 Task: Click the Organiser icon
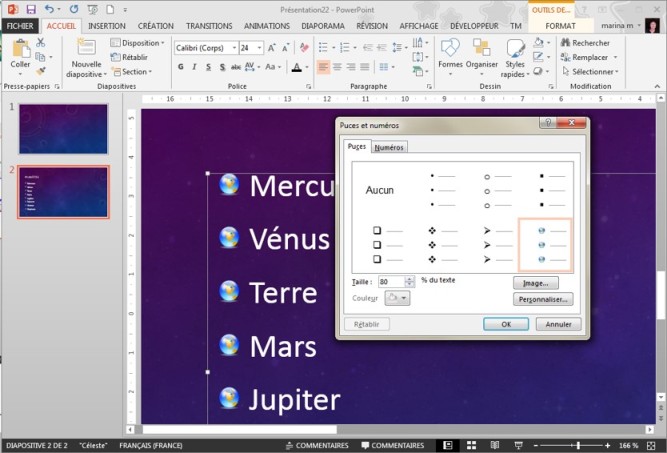(x=481, y=52)
